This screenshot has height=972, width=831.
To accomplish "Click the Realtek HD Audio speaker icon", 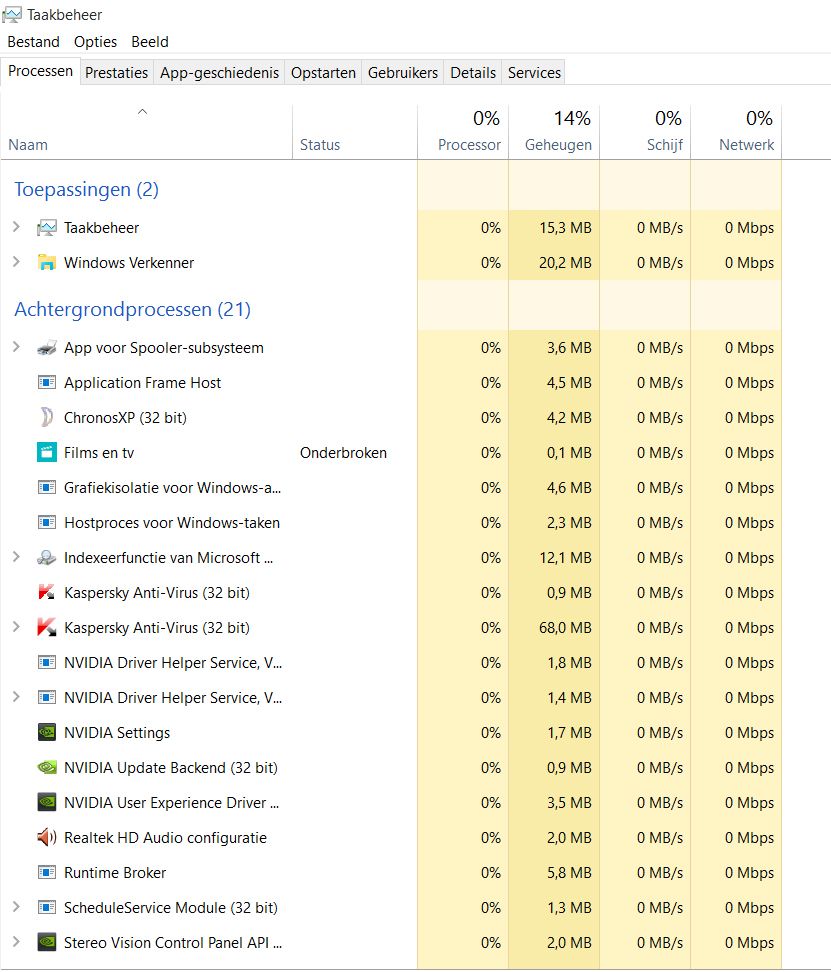I will (46, 837).
